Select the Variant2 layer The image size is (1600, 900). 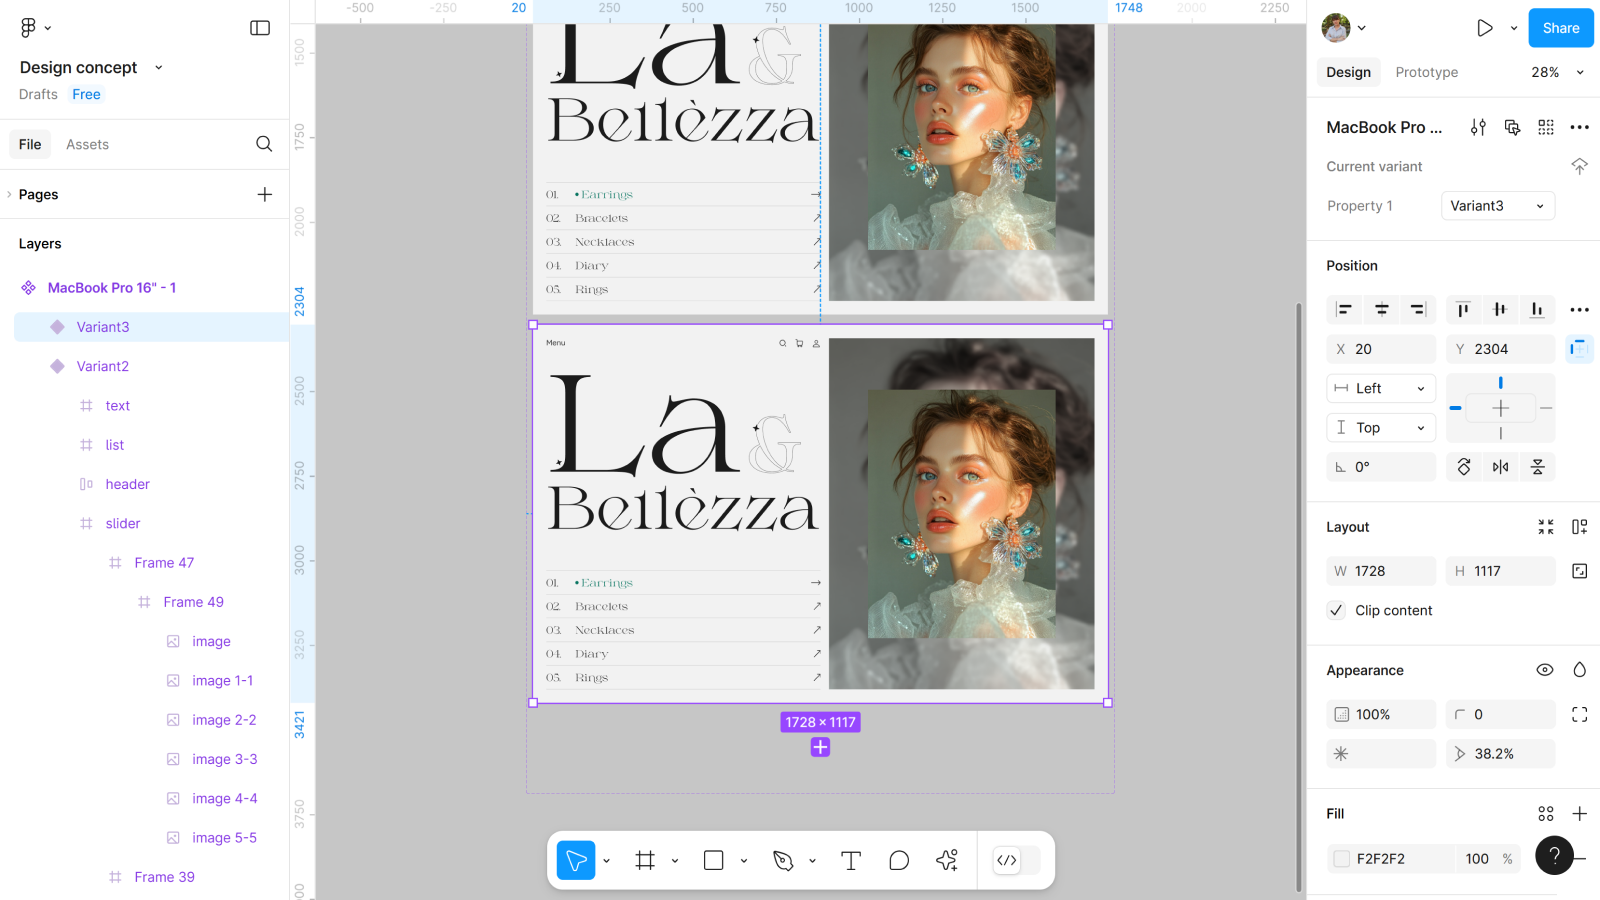coord(103,366)
